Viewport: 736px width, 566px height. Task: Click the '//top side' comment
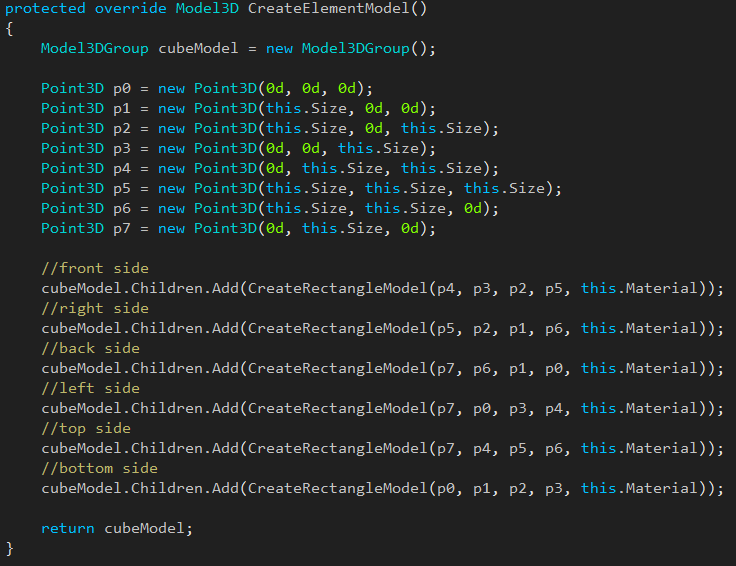coord(86,428)
